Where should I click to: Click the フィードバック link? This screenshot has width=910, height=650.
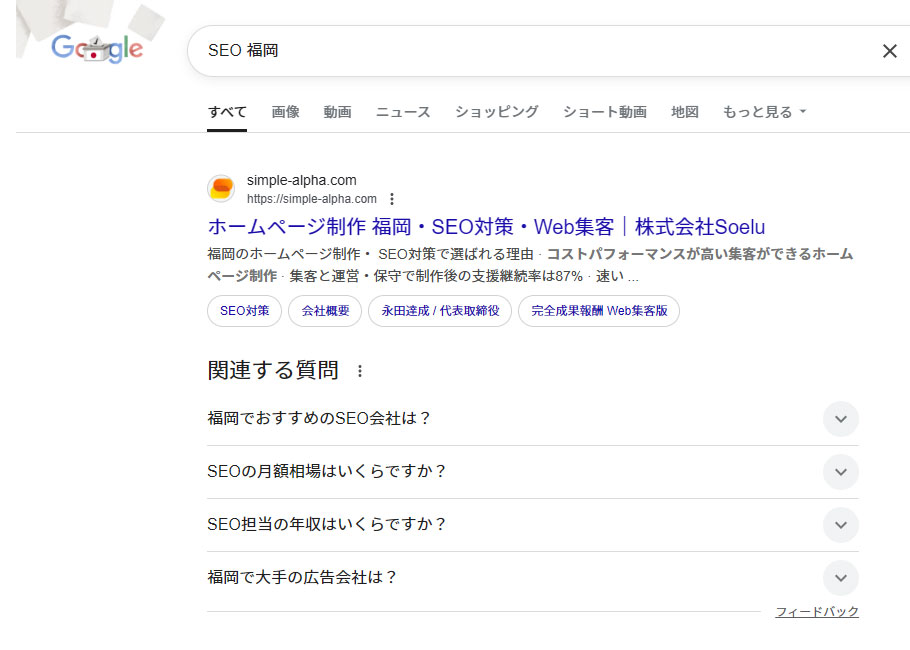click(817, 612)
